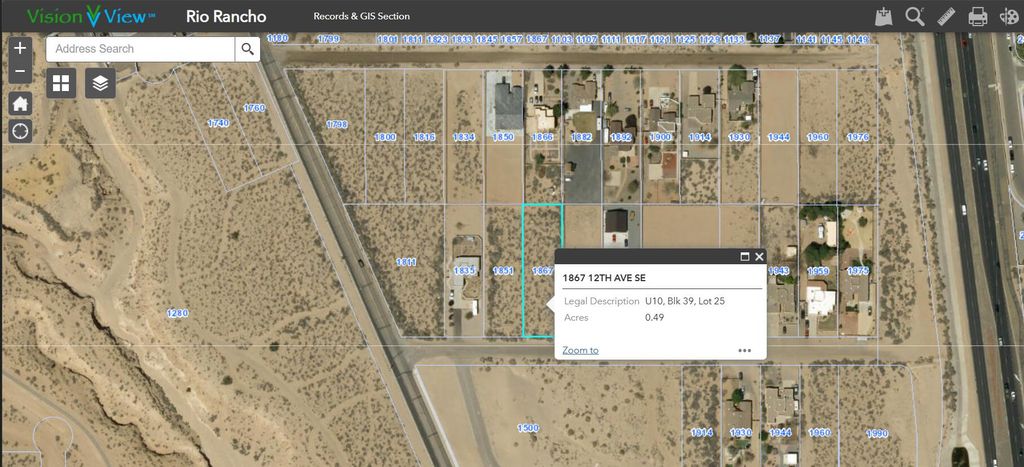Select parcel label 1800
The image size is (1024, 467).
tap(385, 137)
